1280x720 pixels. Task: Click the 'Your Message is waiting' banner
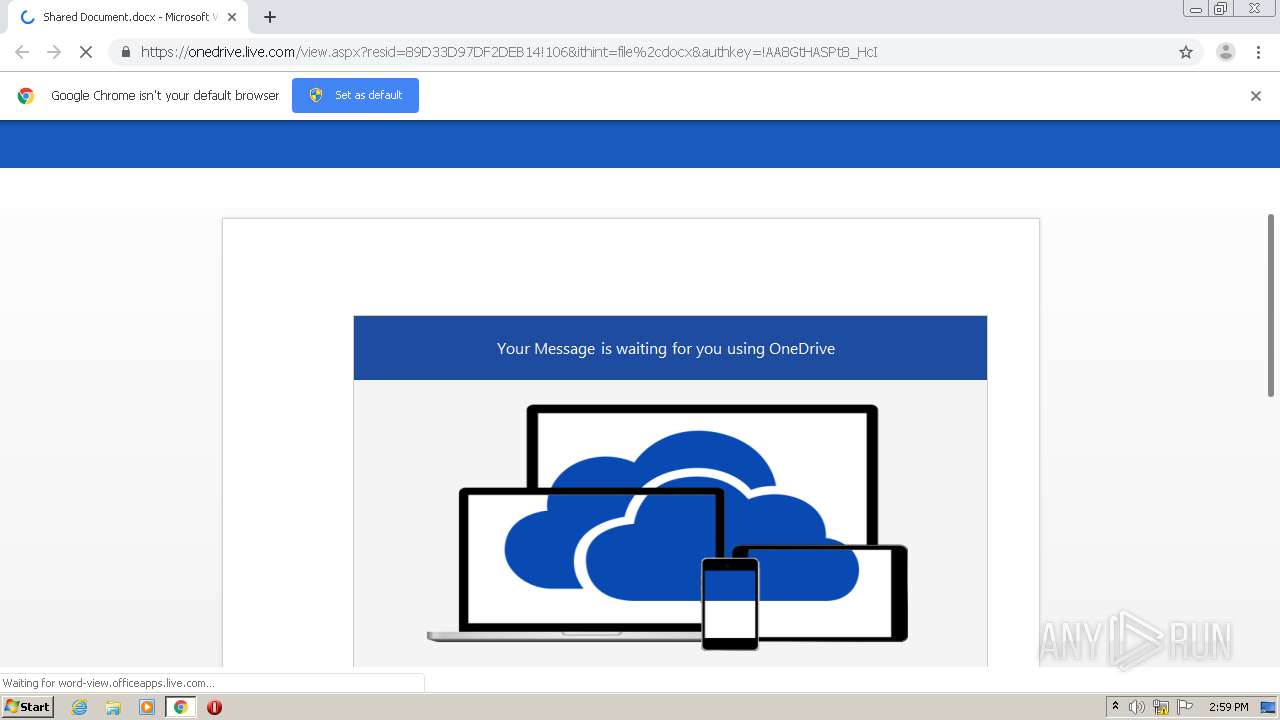click(x=670, y=348)
